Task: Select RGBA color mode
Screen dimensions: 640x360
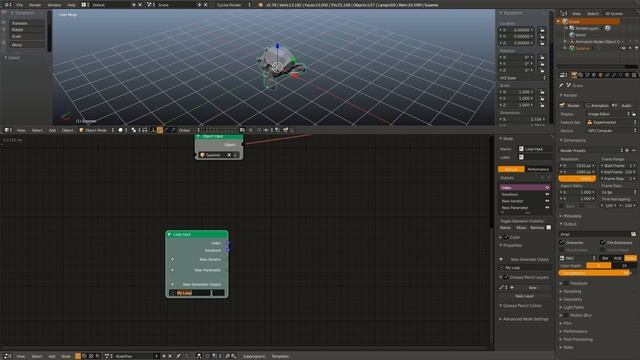Action: click(631, 258)
